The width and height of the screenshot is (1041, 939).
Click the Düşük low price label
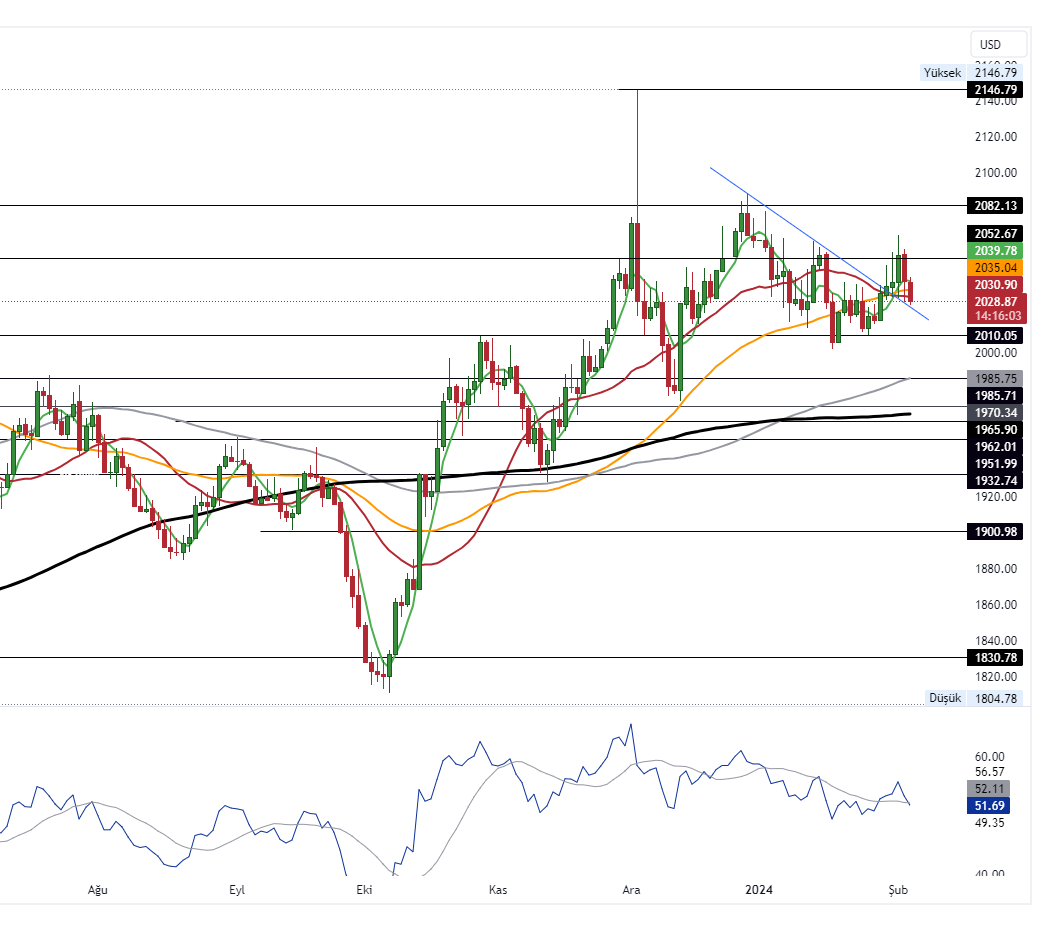tap(944, 698)
